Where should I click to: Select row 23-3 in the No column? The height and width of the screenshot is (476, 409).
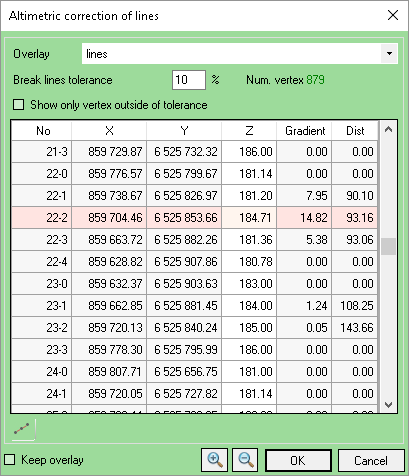click(42, 350)
